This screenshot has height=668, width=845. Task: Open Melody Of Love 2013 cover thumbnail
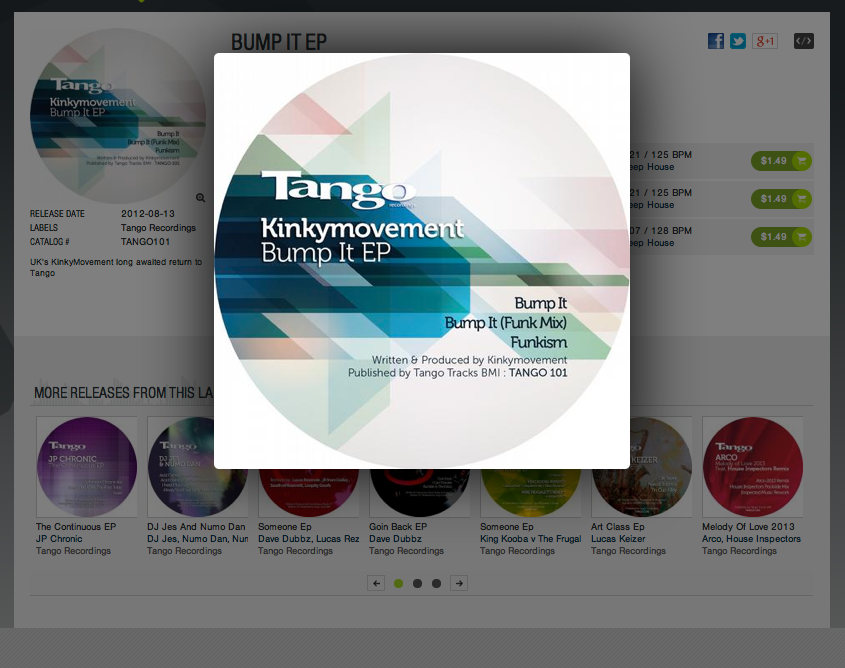coord(752,467)
